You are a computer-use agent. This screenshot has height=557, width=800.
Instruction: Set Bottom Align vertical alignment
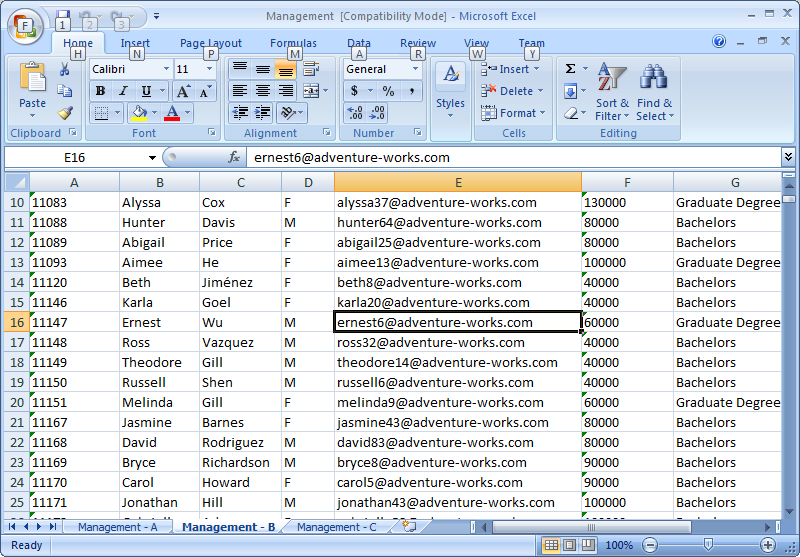point(286,69)
